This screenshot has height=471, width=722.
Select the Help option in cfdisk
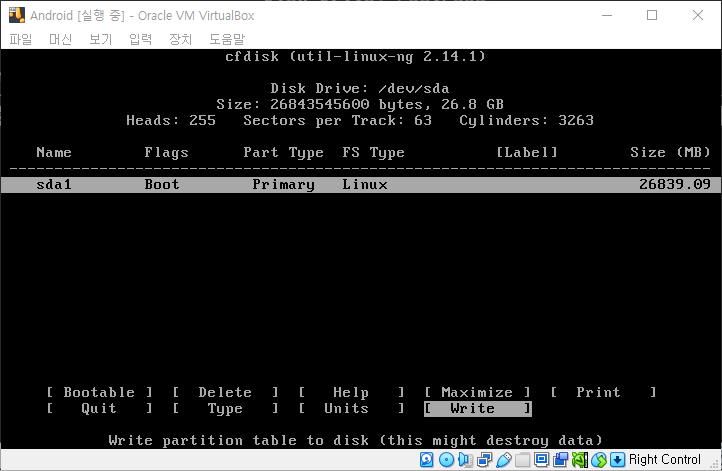pos(351,392)
